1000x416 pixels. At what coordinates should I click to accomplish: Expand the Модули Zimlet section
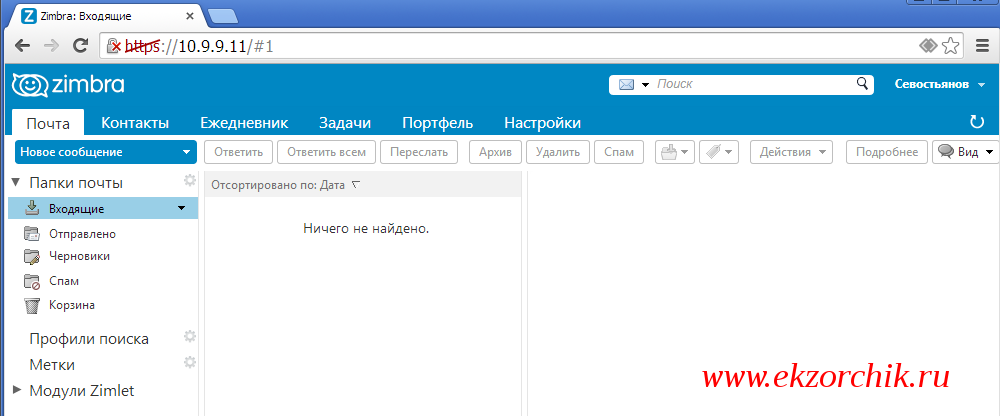[x=17, y=390]
